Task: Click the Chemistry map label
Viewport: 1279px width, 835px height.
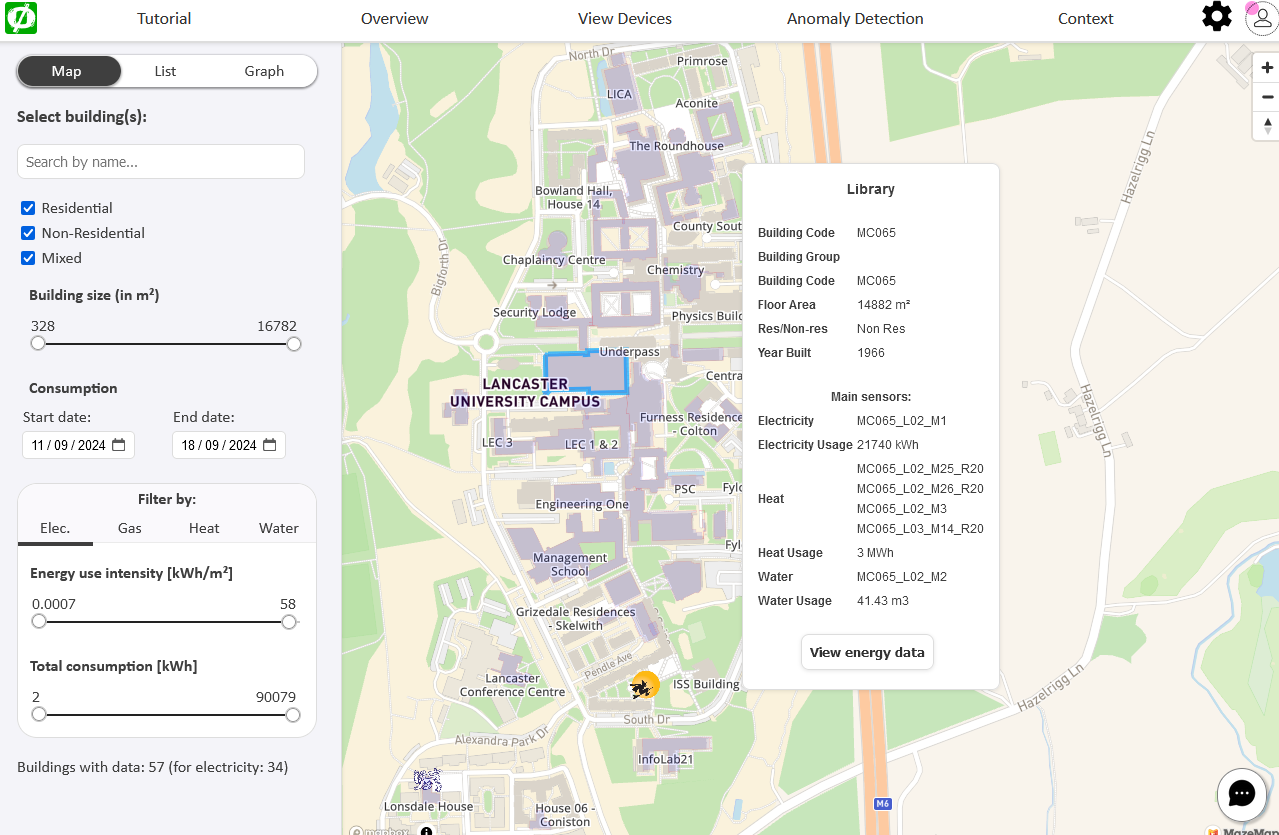Action: (x=676, y=270)
